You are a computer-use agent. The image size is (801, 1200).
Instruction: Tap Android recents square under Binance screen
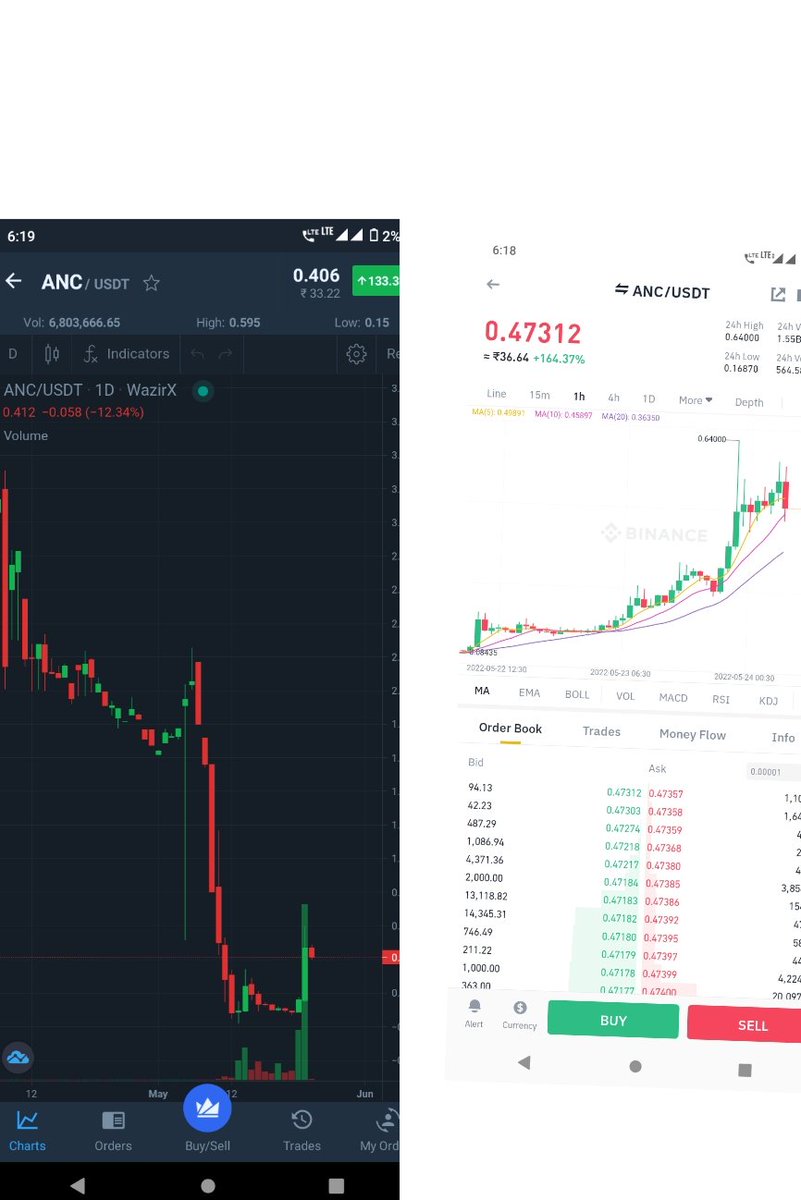[x=744, y=1069]
